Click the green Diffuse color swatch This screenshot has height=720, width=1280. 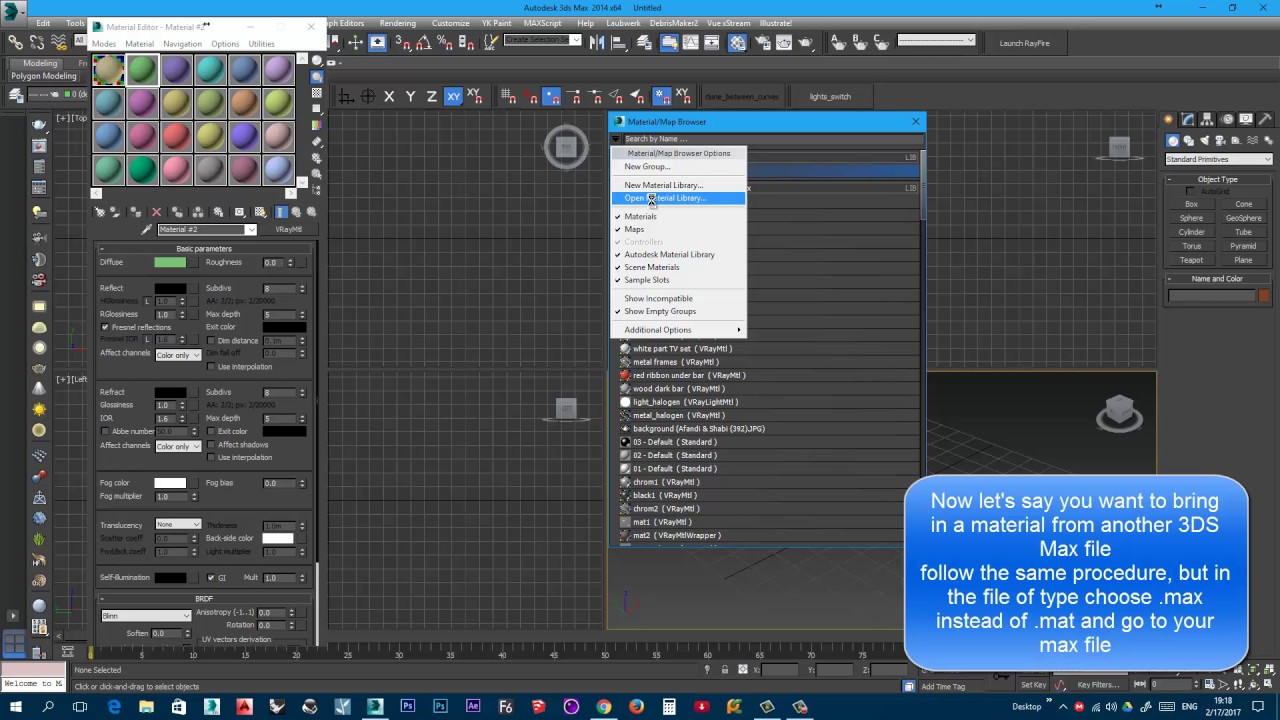[x=170, y=262]
